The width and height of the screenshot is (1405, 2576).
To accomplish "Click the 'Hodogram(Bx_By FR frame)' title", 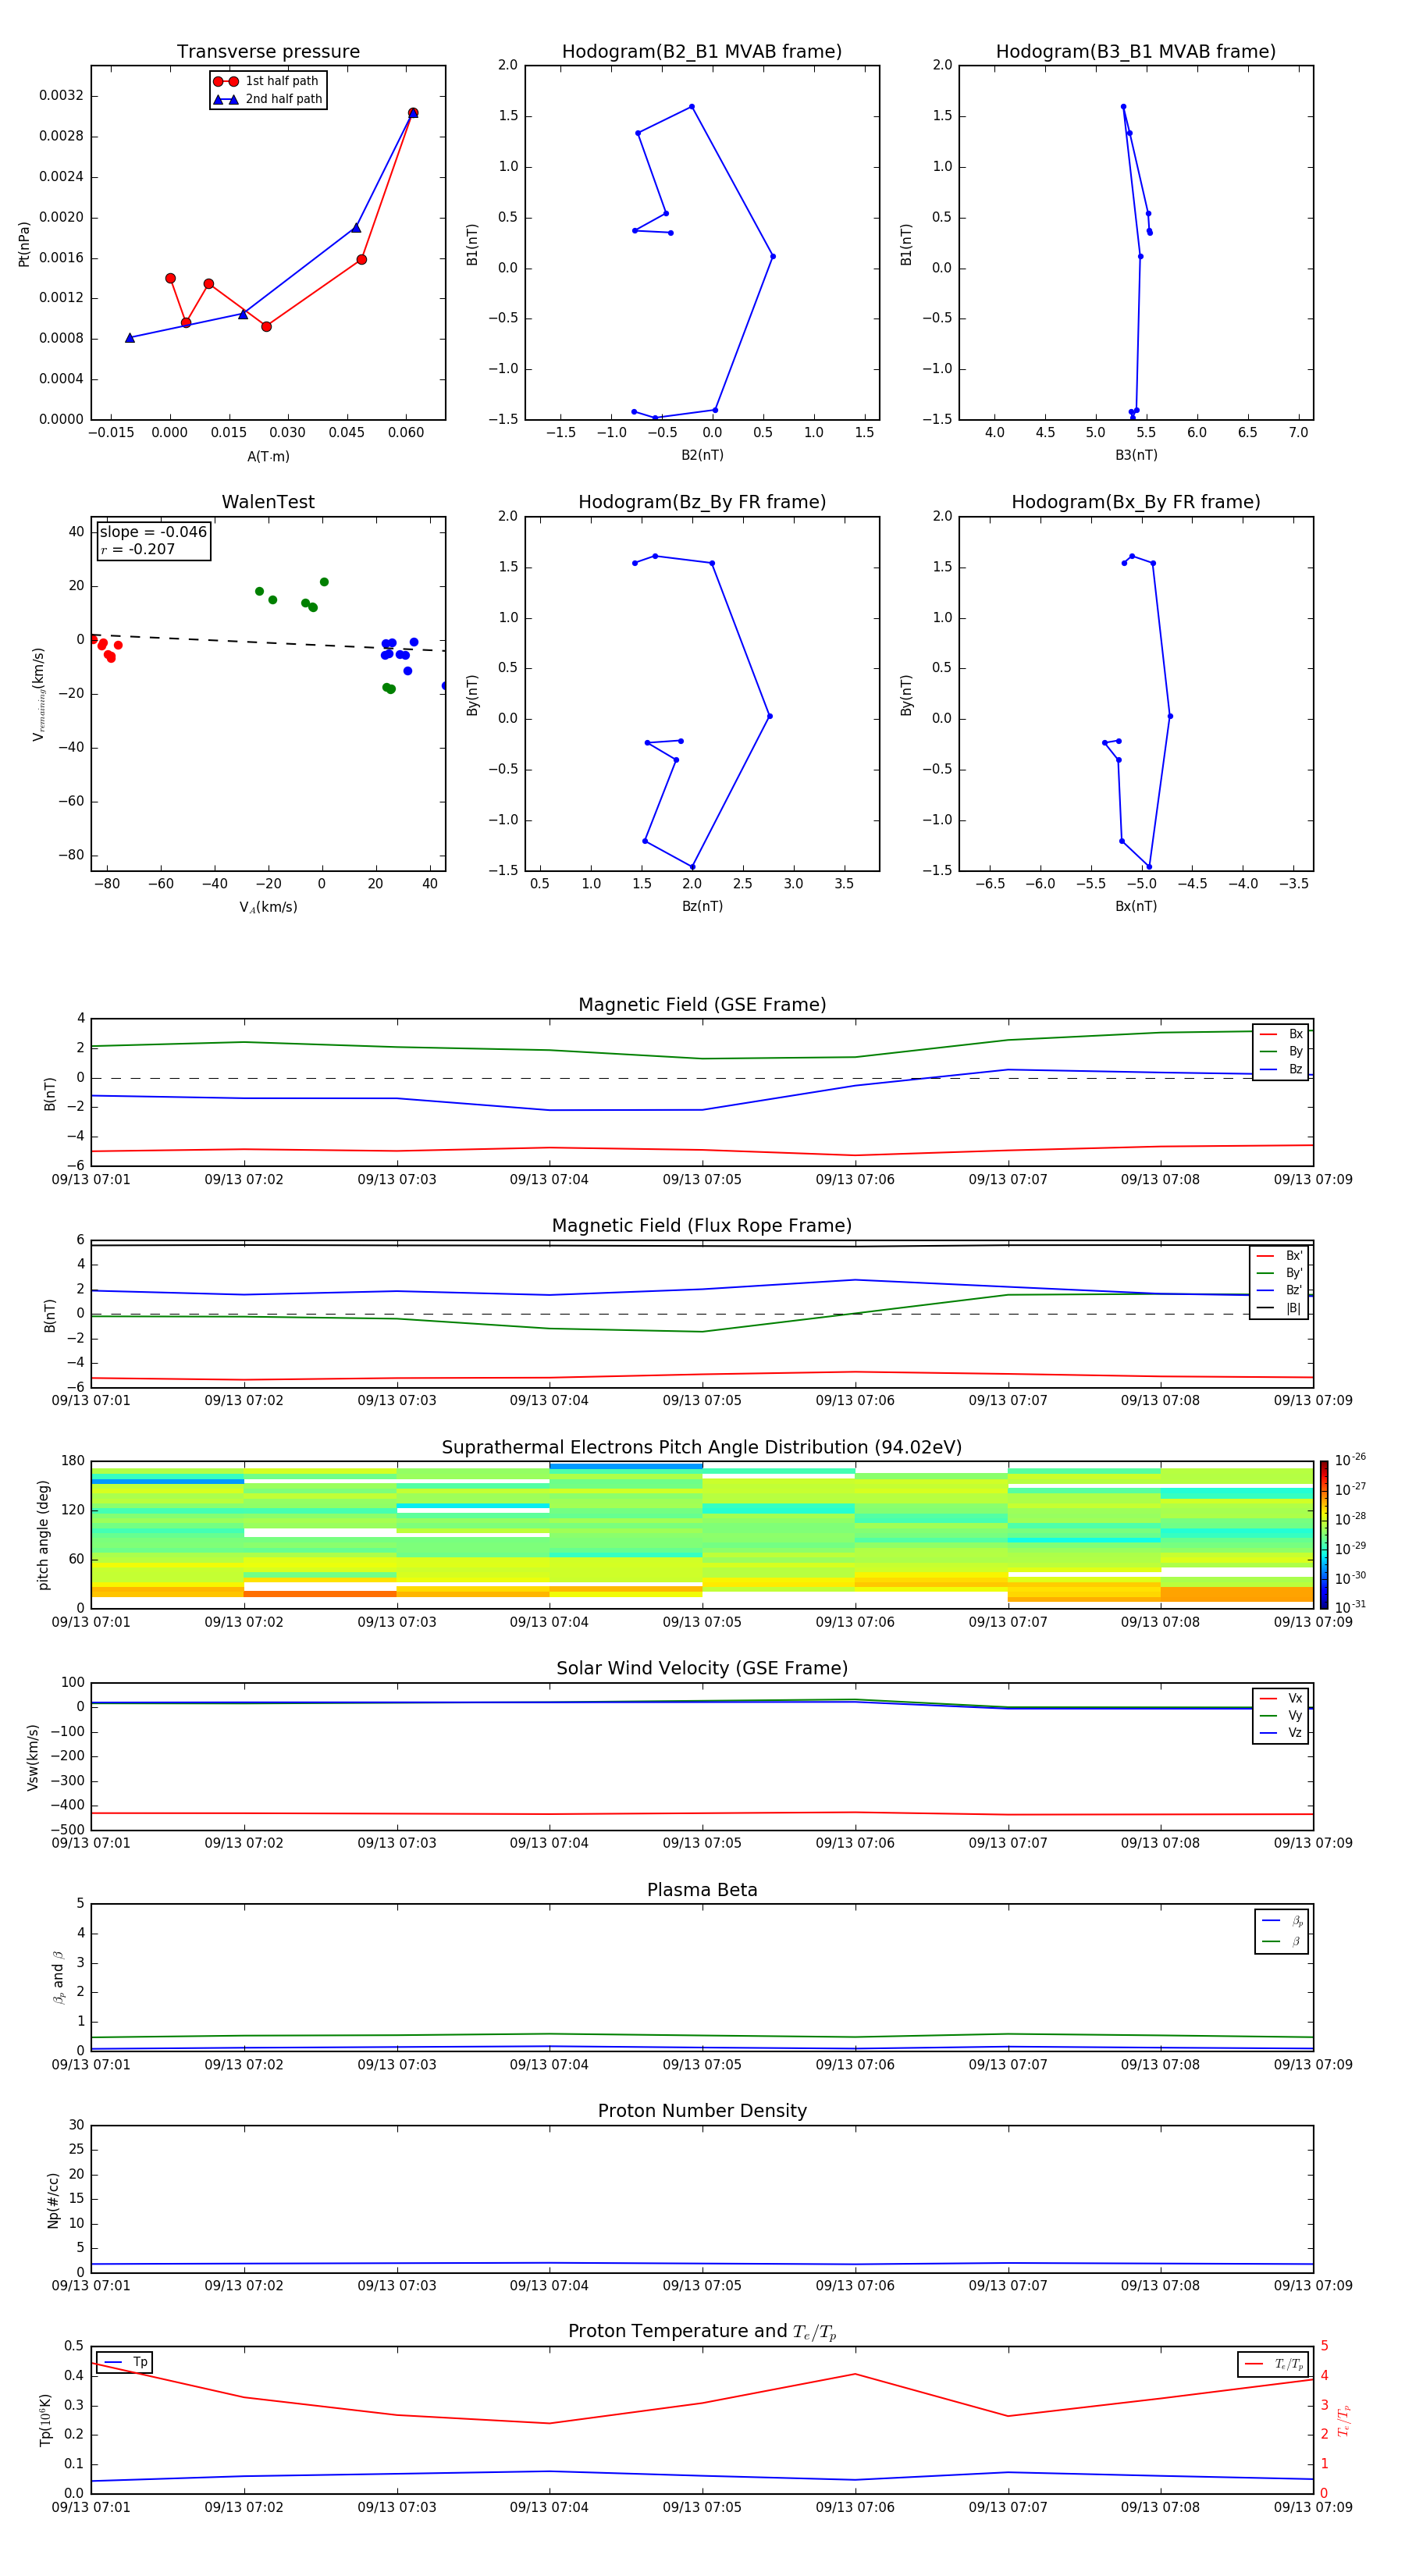I will coord(1136,502).
